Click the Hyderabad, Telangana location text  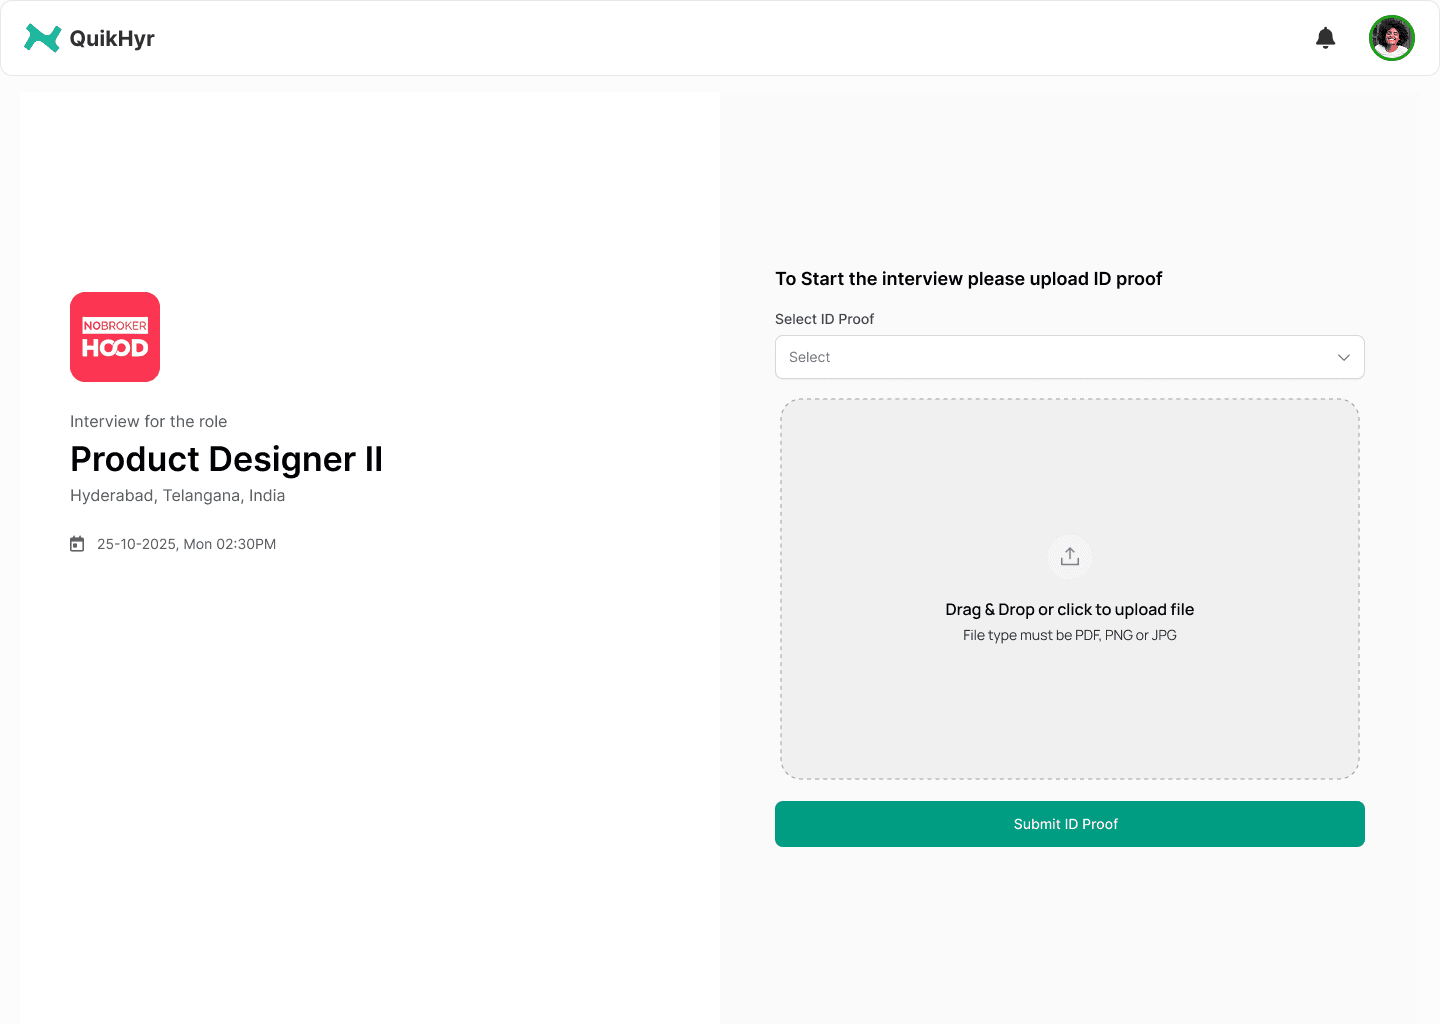177,495
